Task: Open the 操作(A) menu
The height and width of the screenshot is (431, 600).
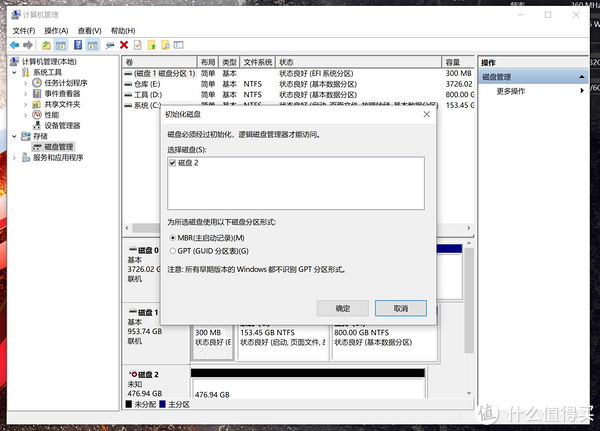Action: [56, 31]
